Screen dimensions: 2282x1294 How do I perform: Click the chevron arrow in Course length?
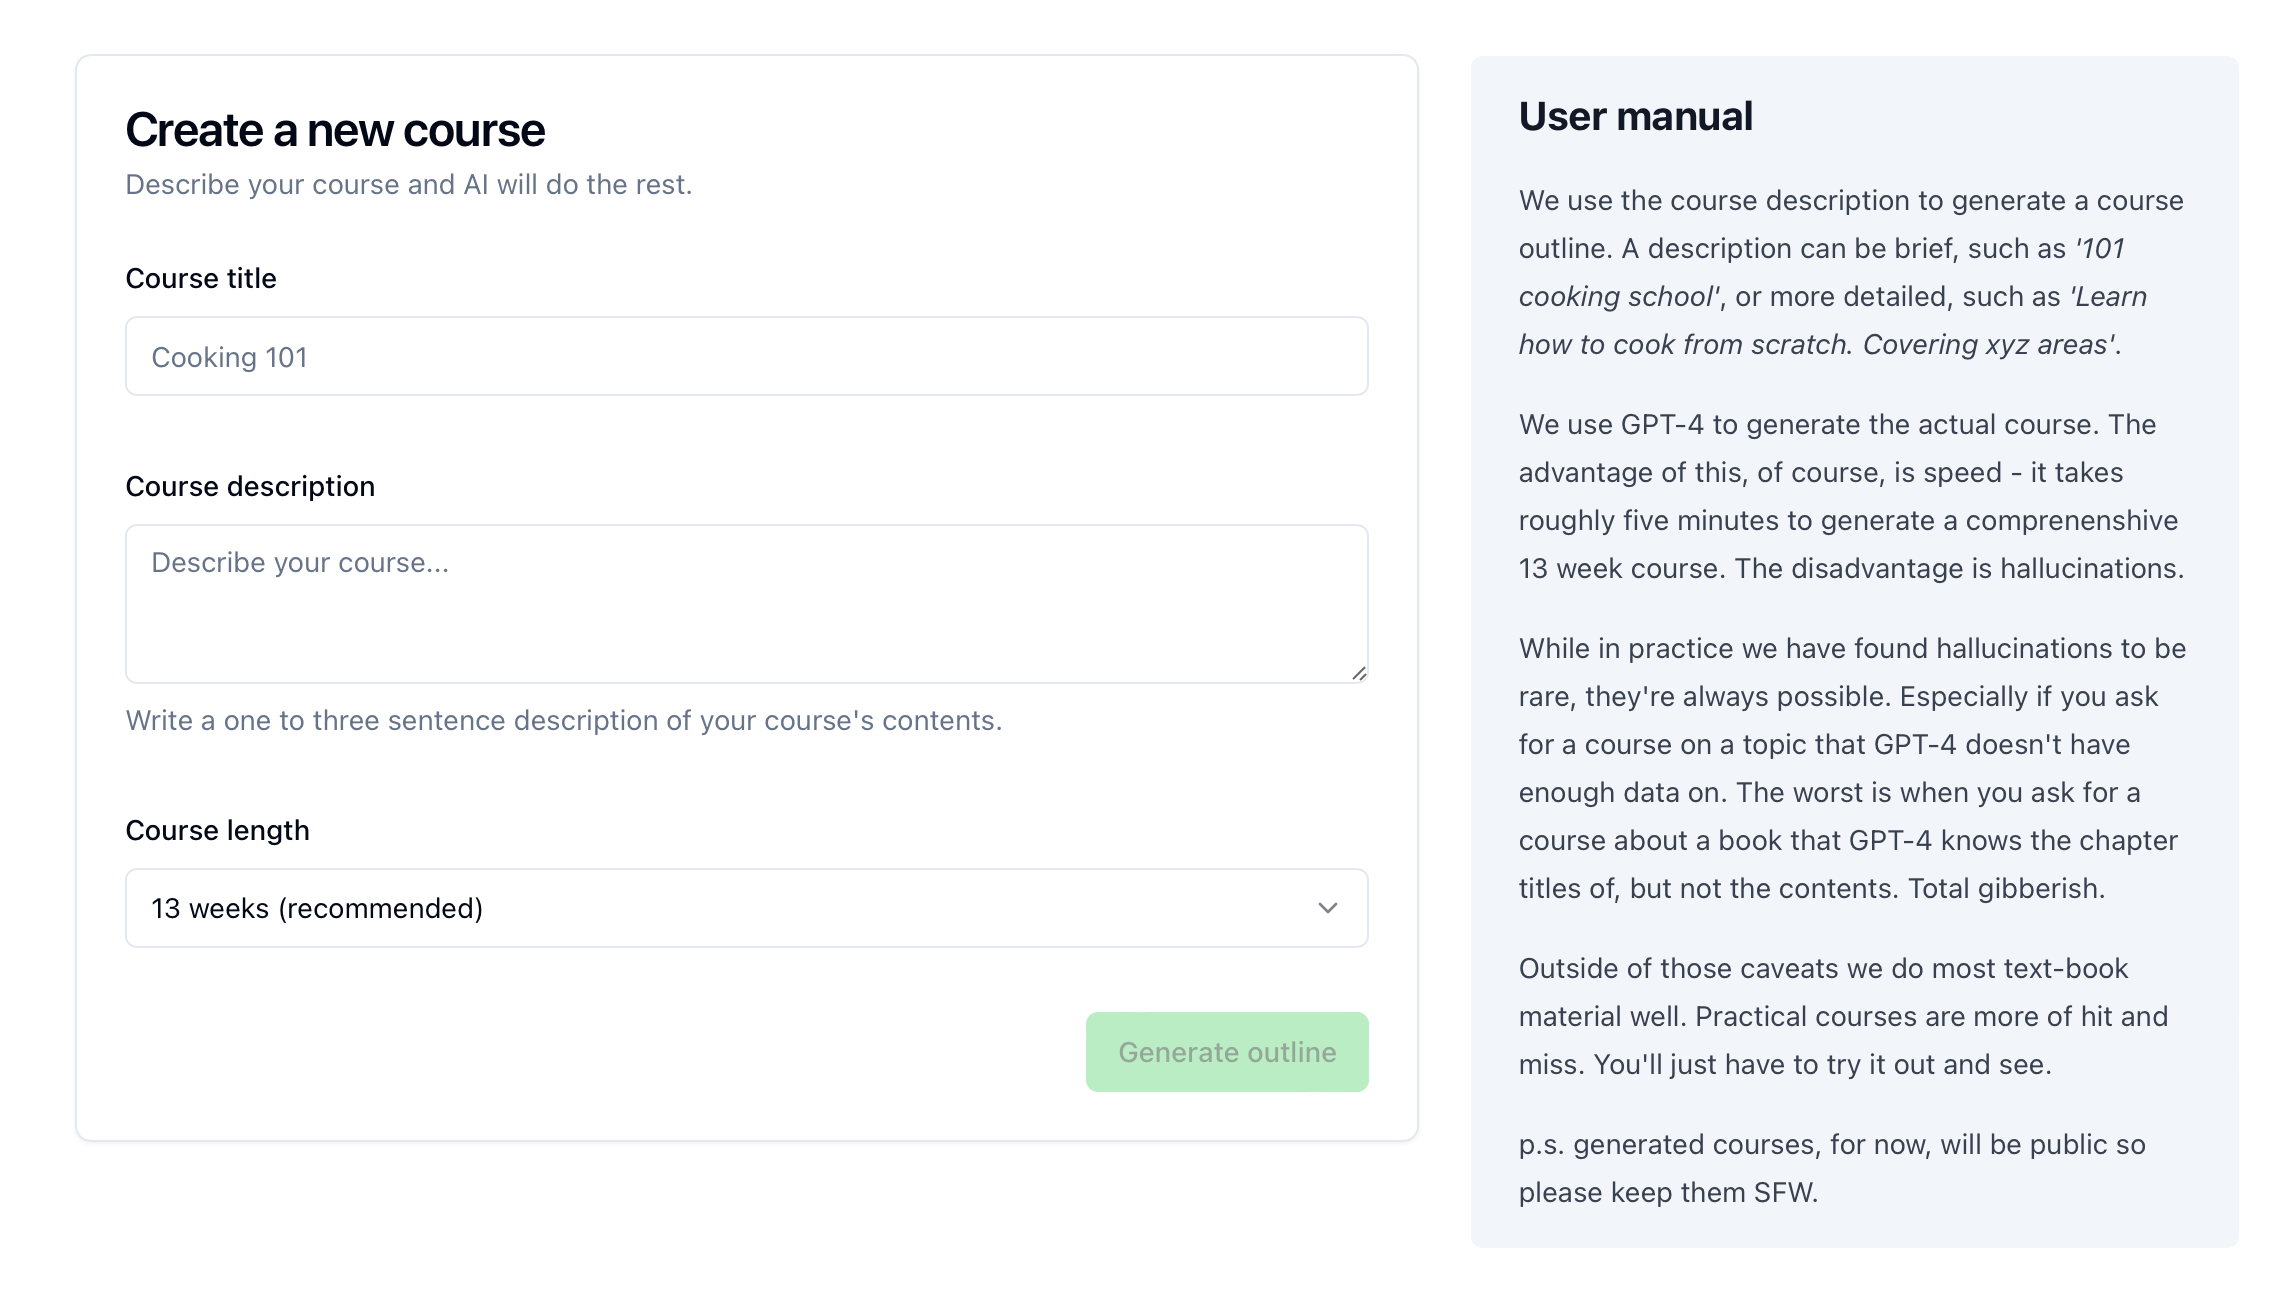(1327, 908)
